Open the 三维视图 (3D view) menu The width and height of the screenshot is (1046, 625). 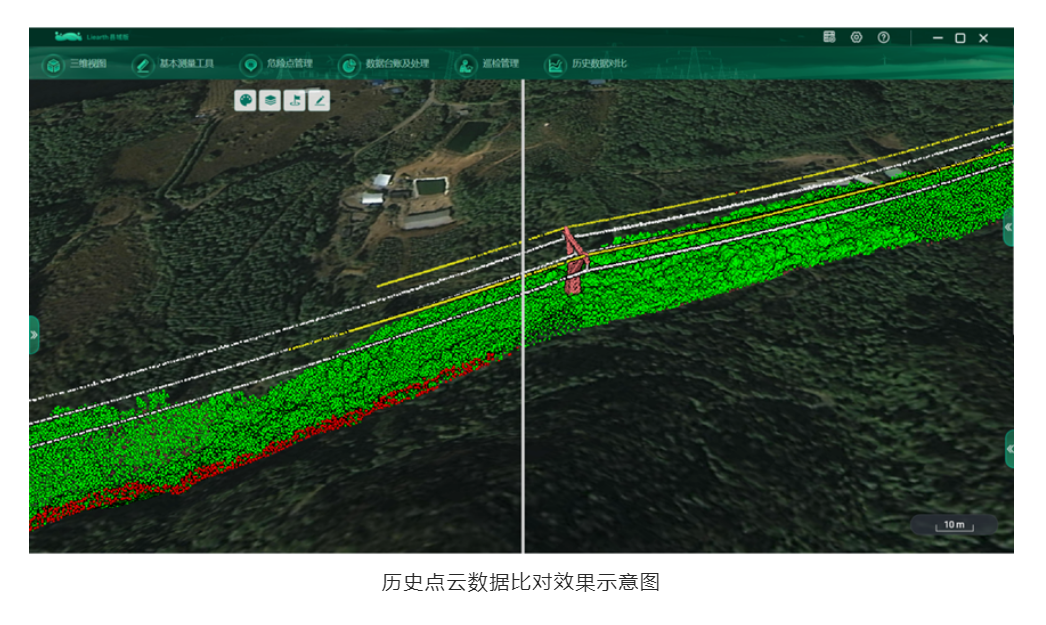point(75,64)
